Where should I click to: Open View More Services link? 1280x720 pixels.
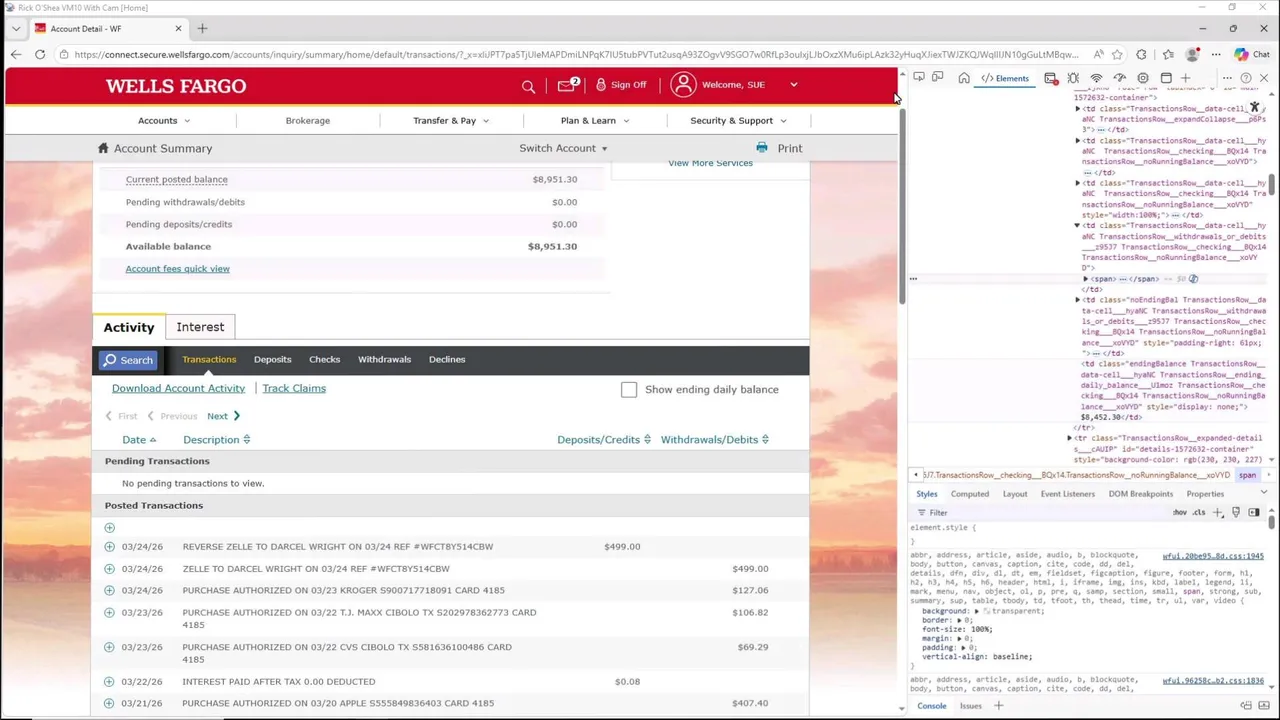tap(710, 163)
